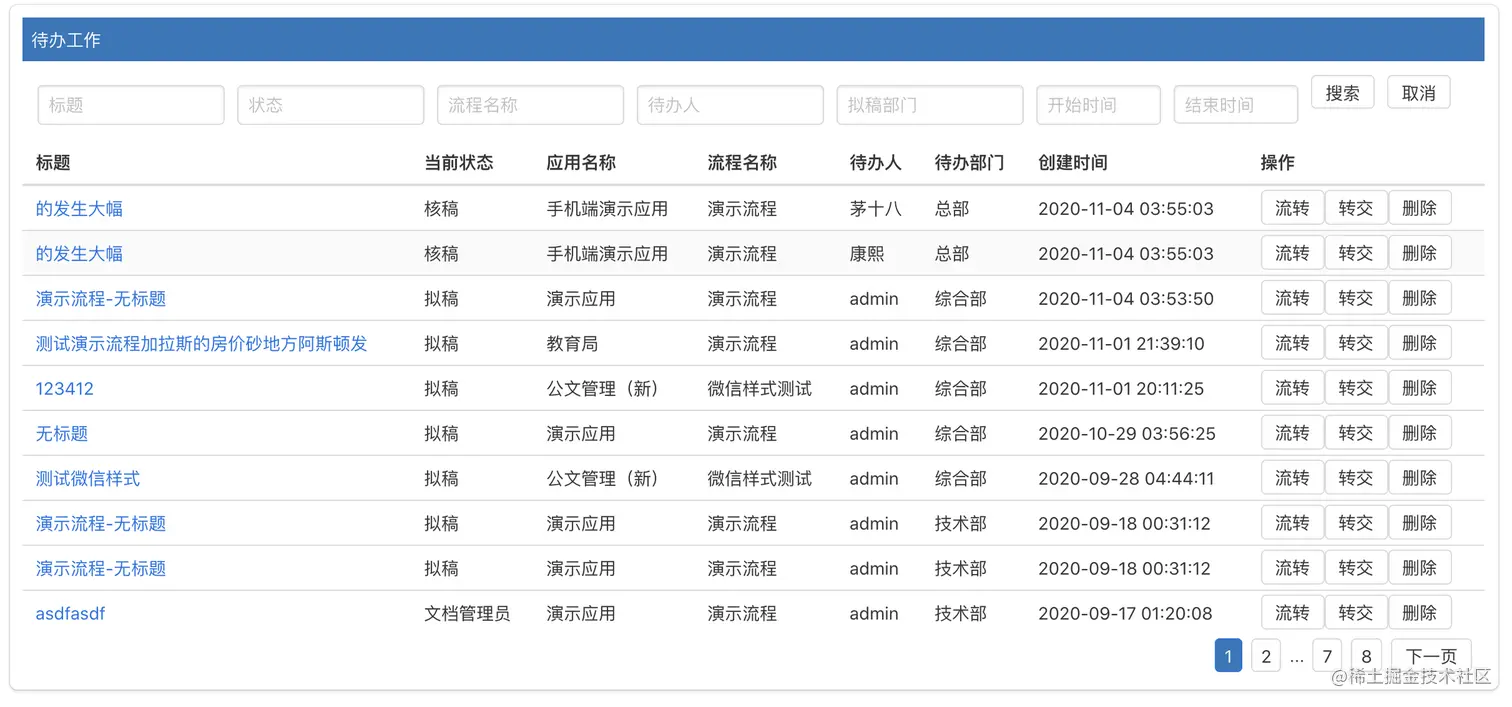Image resolution: width=1512 pixels, height=707 pixels.
Task: Click 转交 for the 2020-11-04 03:53:50 row
Action: pos(1356,298)
